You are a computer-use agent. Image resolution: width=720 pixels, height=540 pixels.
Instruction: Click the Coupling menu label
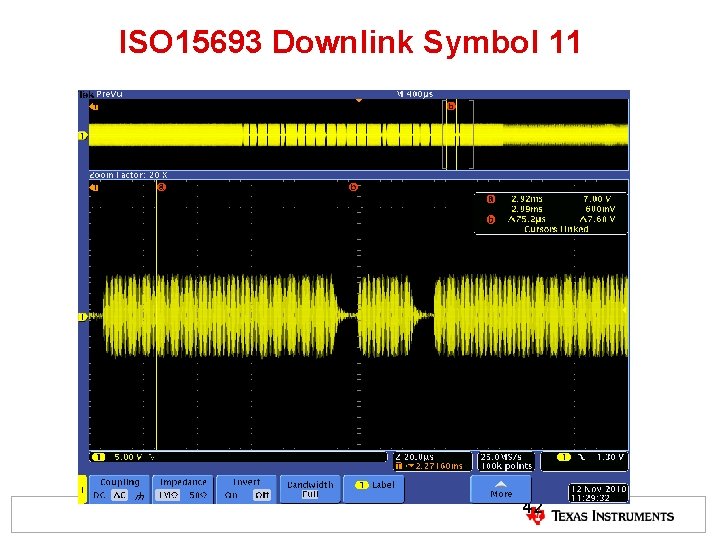tap(119, 482)
